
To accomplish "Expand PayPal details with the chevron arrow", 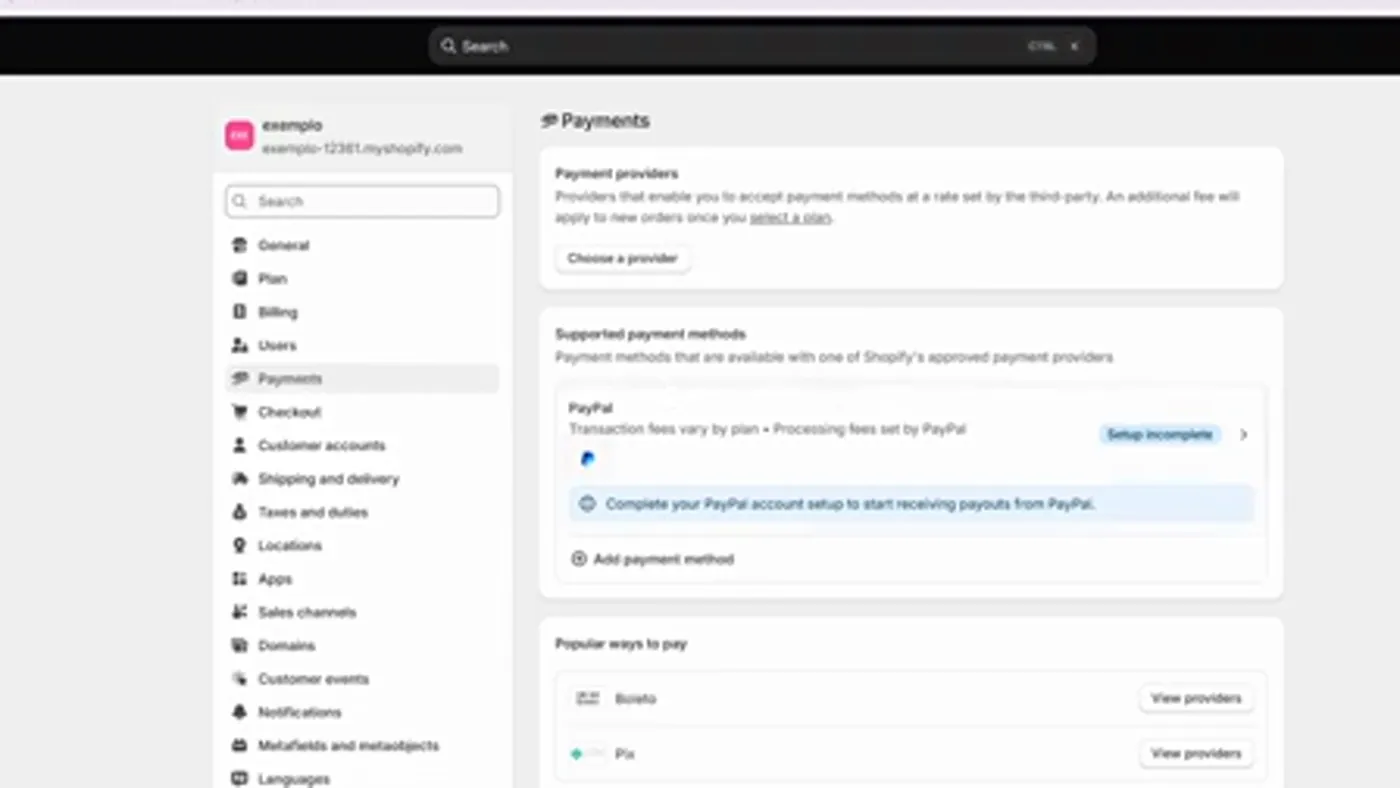I will [x=1243, y=435].
